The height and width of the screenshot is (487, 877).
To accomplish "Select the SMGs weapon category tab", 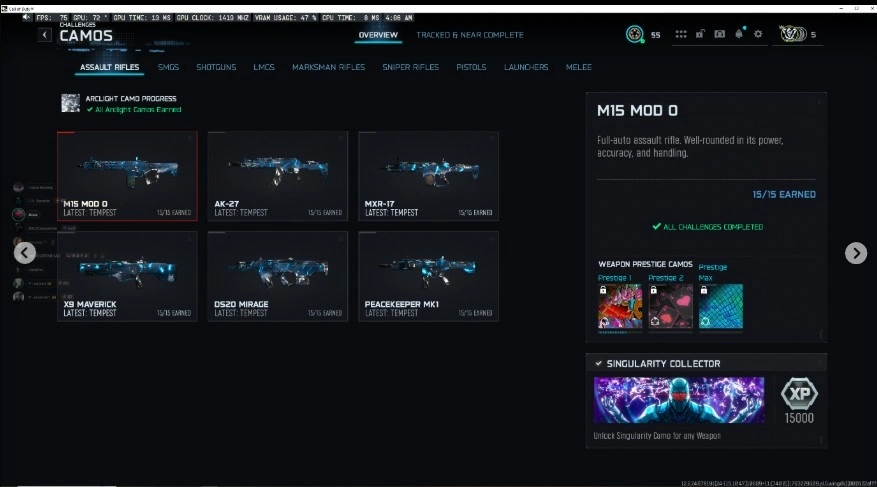I will pyautogui.click(x=168, y=67).
